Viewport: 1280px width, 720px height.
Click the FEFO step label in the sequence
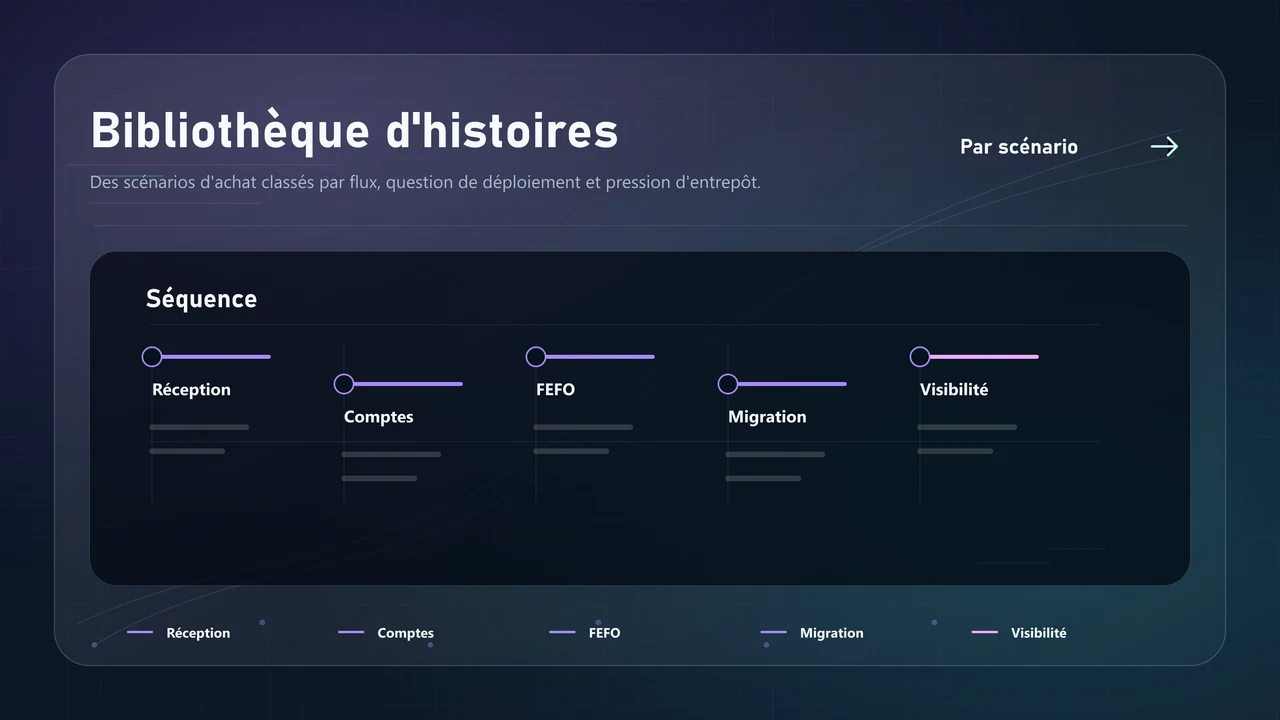tap(555, 390)
